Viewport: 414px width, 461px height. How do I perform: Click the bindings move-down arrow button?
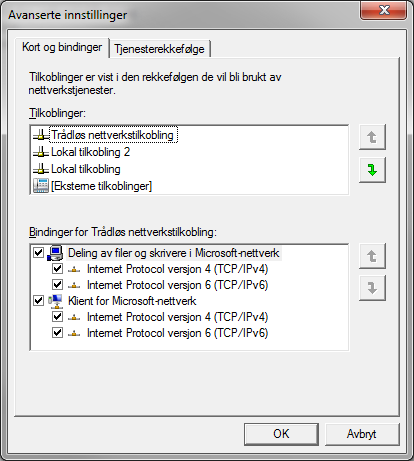(372, 288)
